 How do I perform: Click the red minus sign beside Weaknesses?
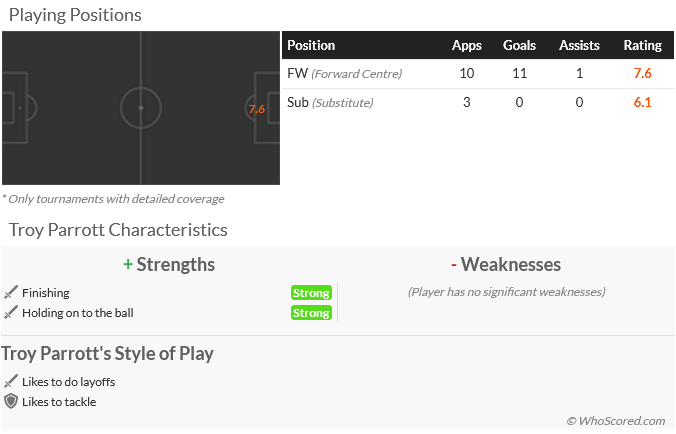(x=454, y=265)
